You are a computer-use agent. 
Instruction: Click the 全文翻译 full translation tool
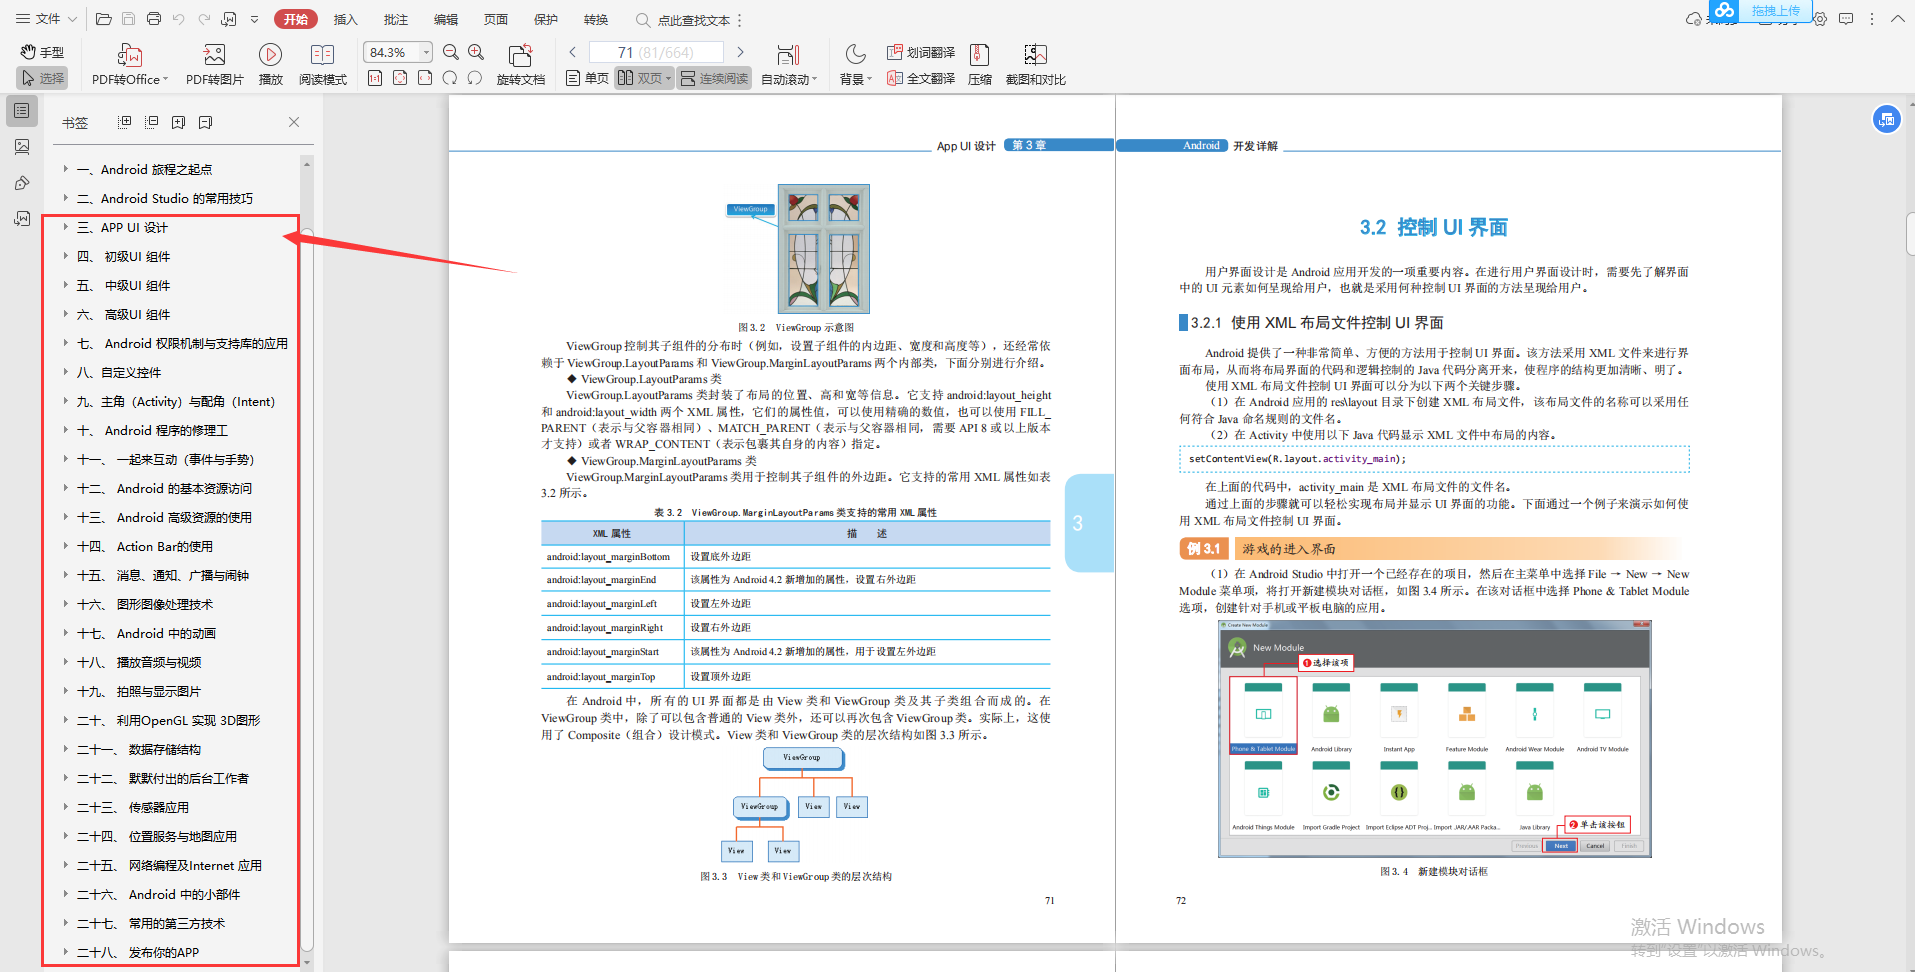click(x=921, y=78)
